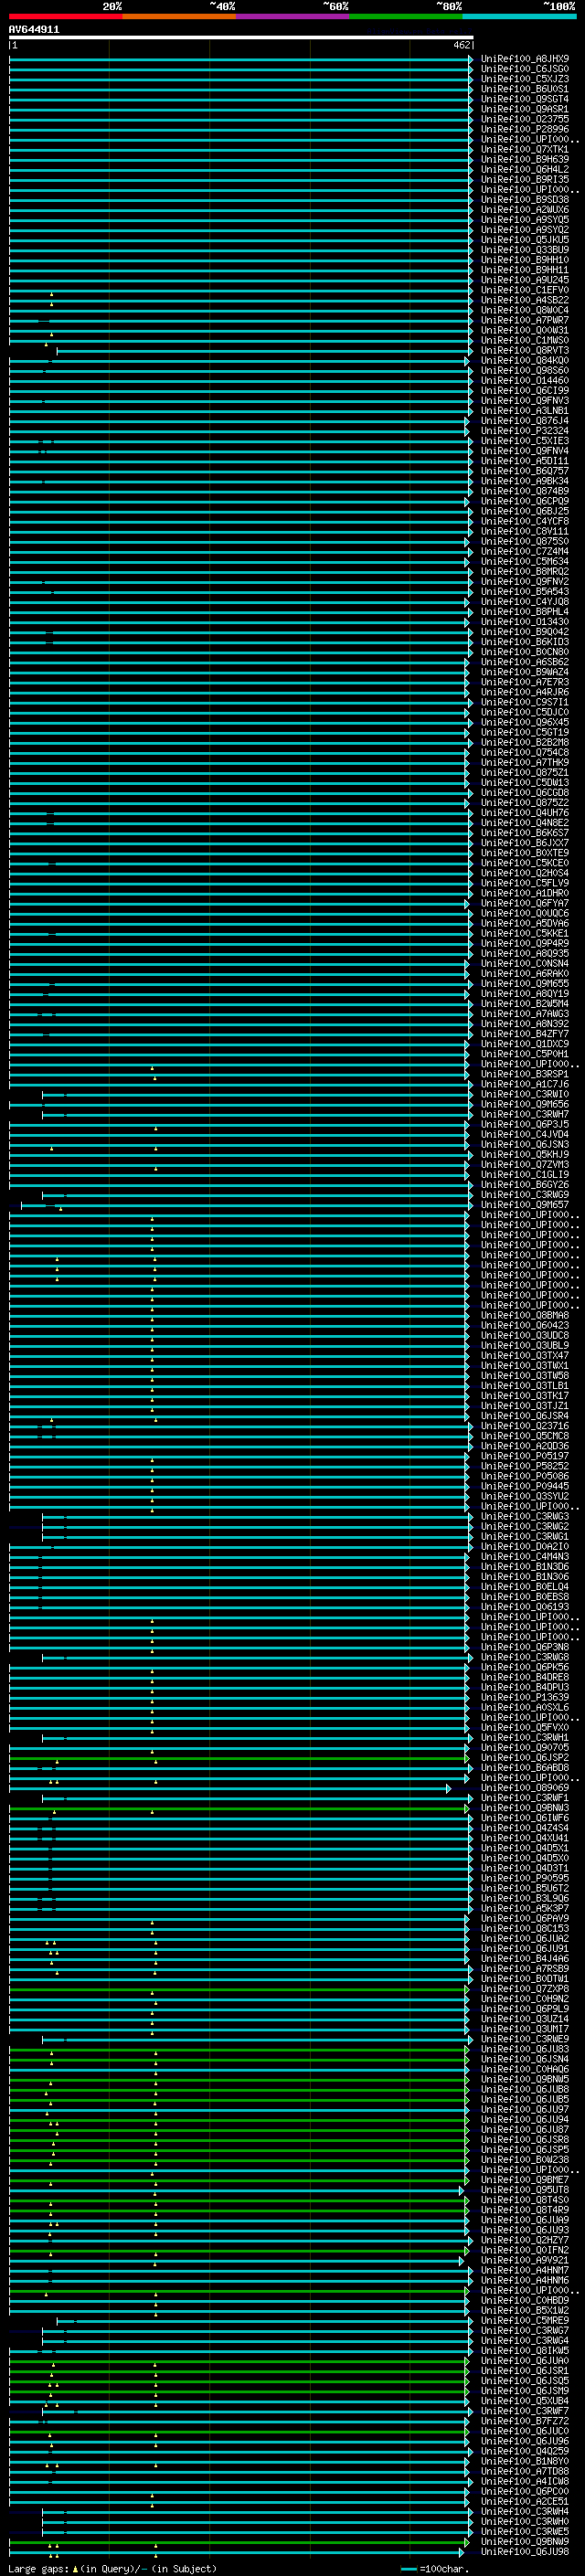The image size is (585, 2576).
Task: Select the UniRef100_A9U245 label
Action: 525,280
